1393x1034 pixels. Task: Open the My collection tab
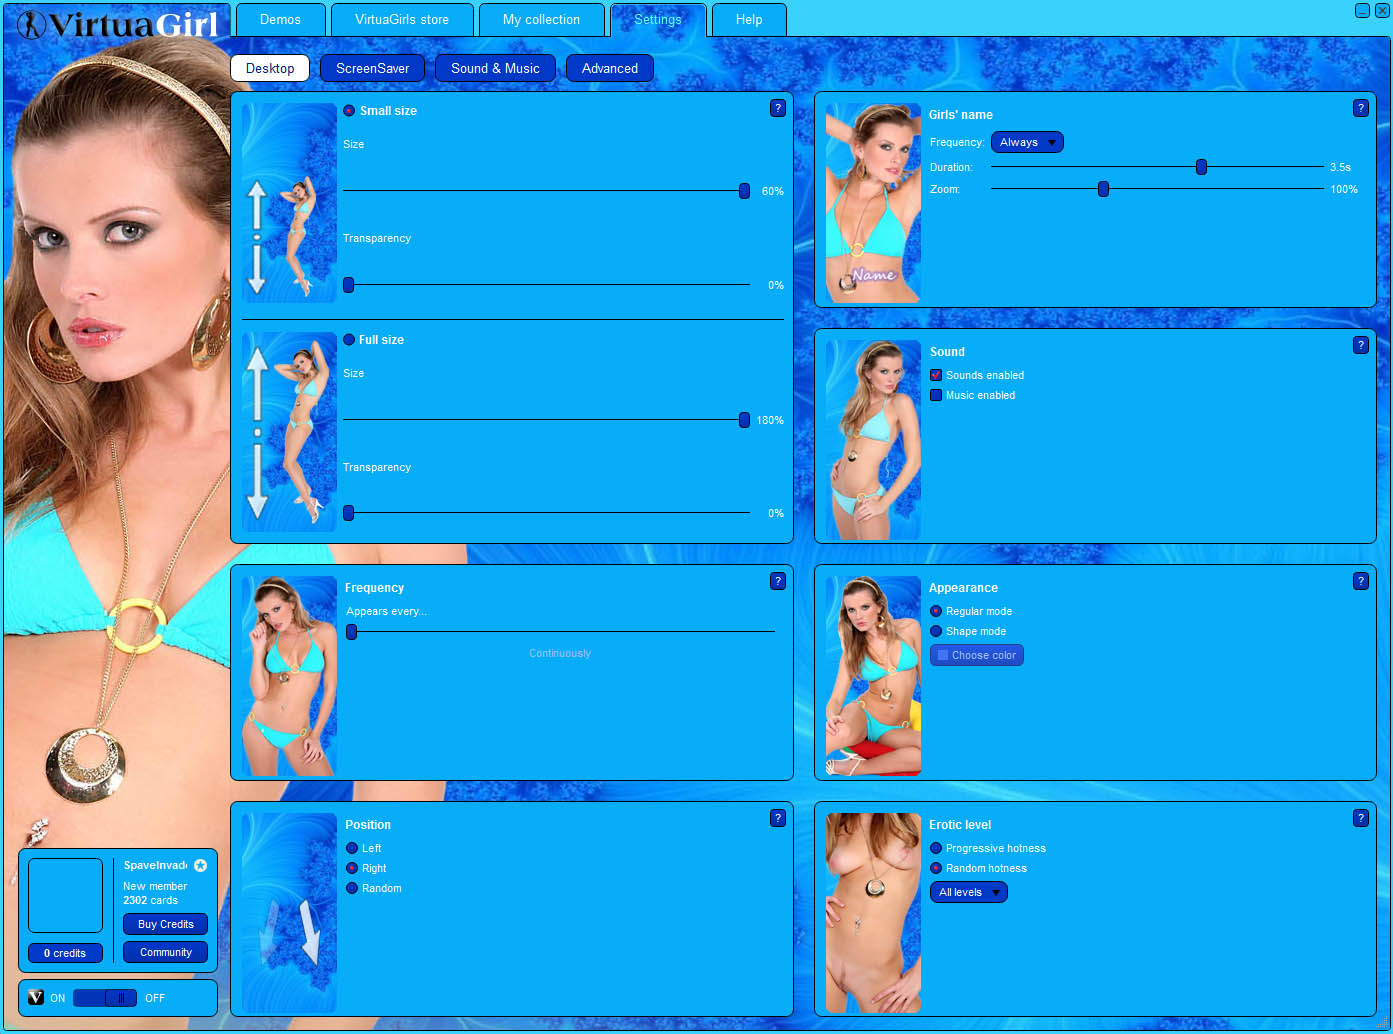coord(541,20)
